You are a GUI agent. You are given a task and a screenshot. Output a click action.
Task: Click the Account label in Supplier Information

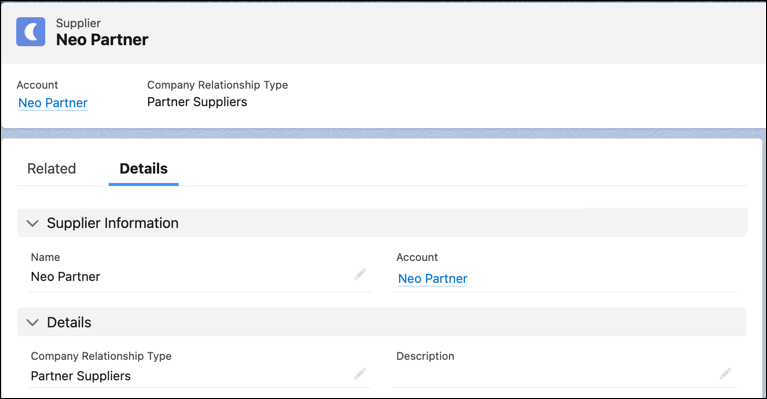coord(417,257)
